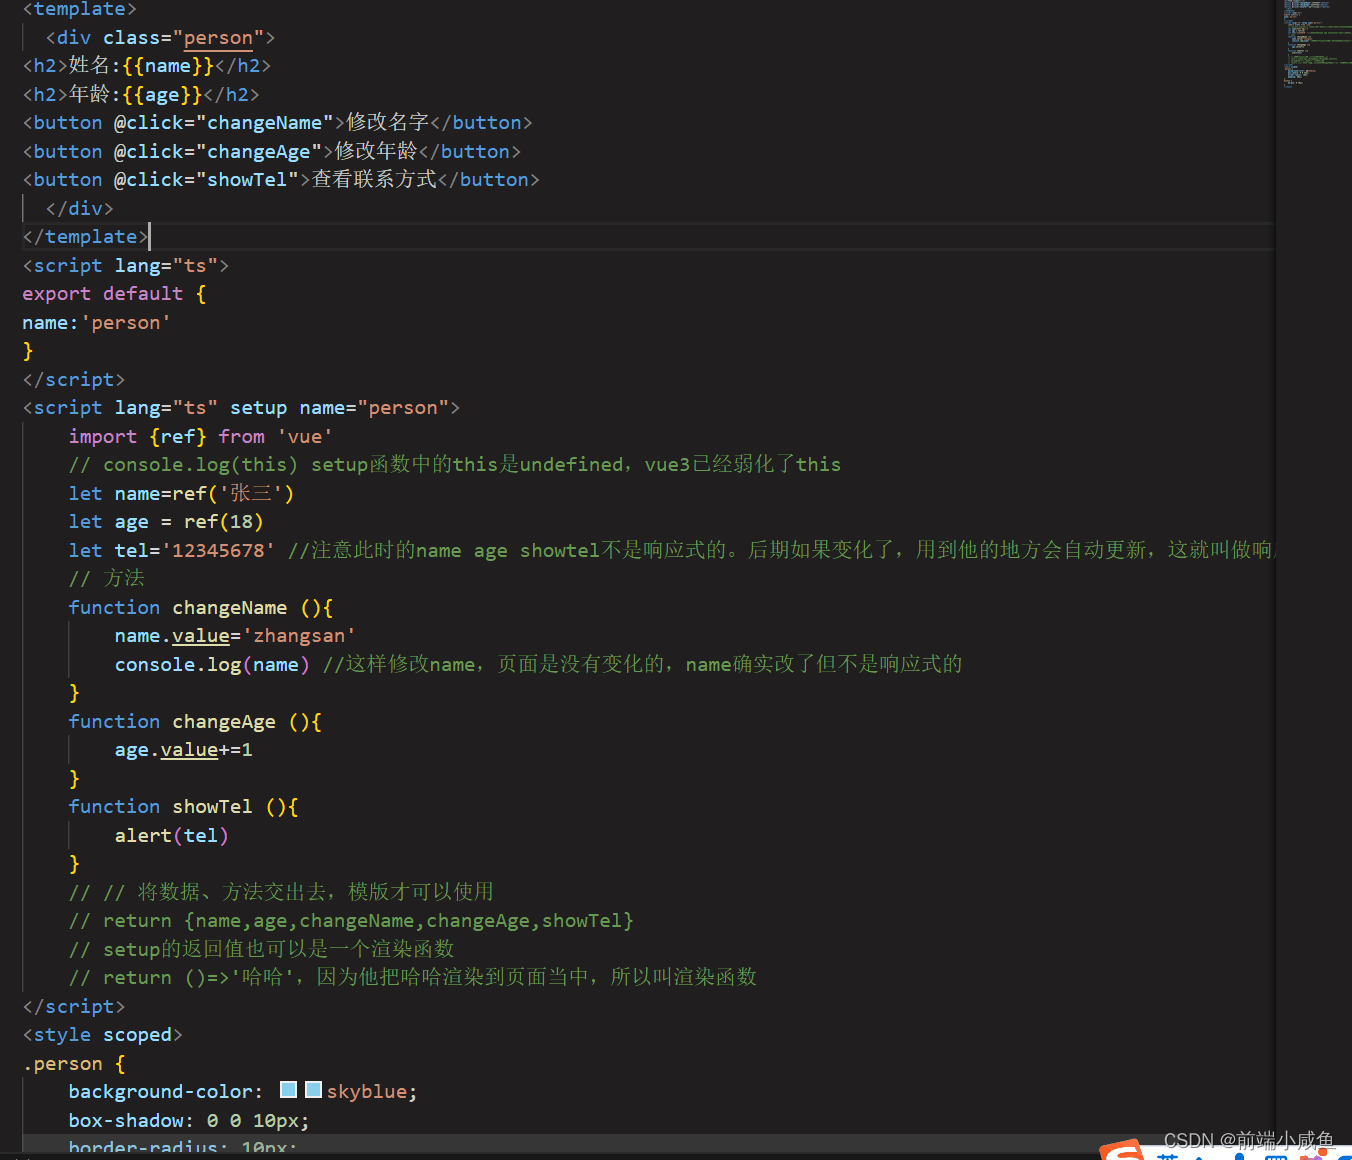Click underlined value in age.value line
The width and height of the screenshot is (1352, 1160).
pyautogui.click(x=189, y=750)
